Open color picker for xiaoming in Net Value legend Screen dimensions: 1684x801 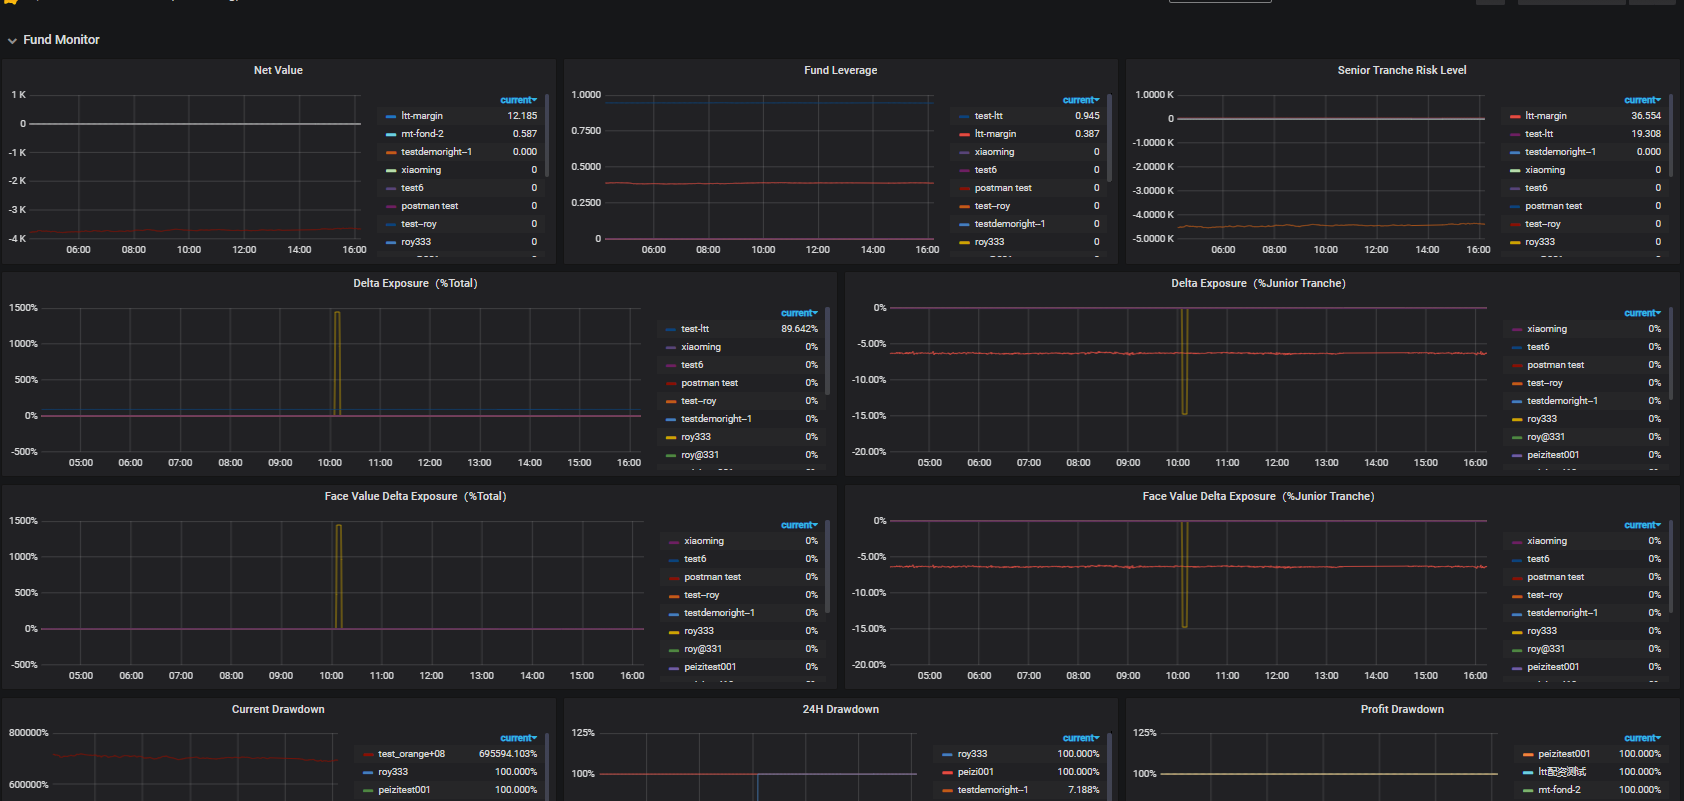391,171
